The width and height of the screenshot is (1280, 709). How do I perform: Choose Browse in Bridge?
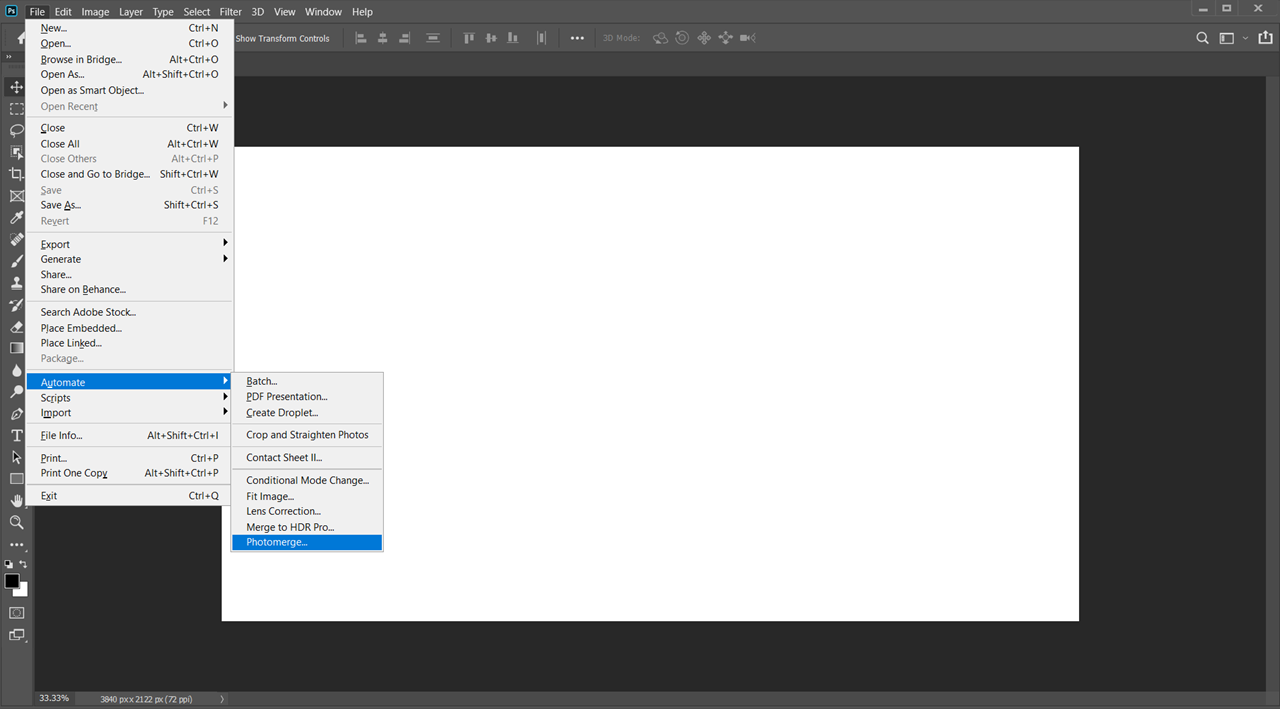pyautogui.click(x=130, y=59)
